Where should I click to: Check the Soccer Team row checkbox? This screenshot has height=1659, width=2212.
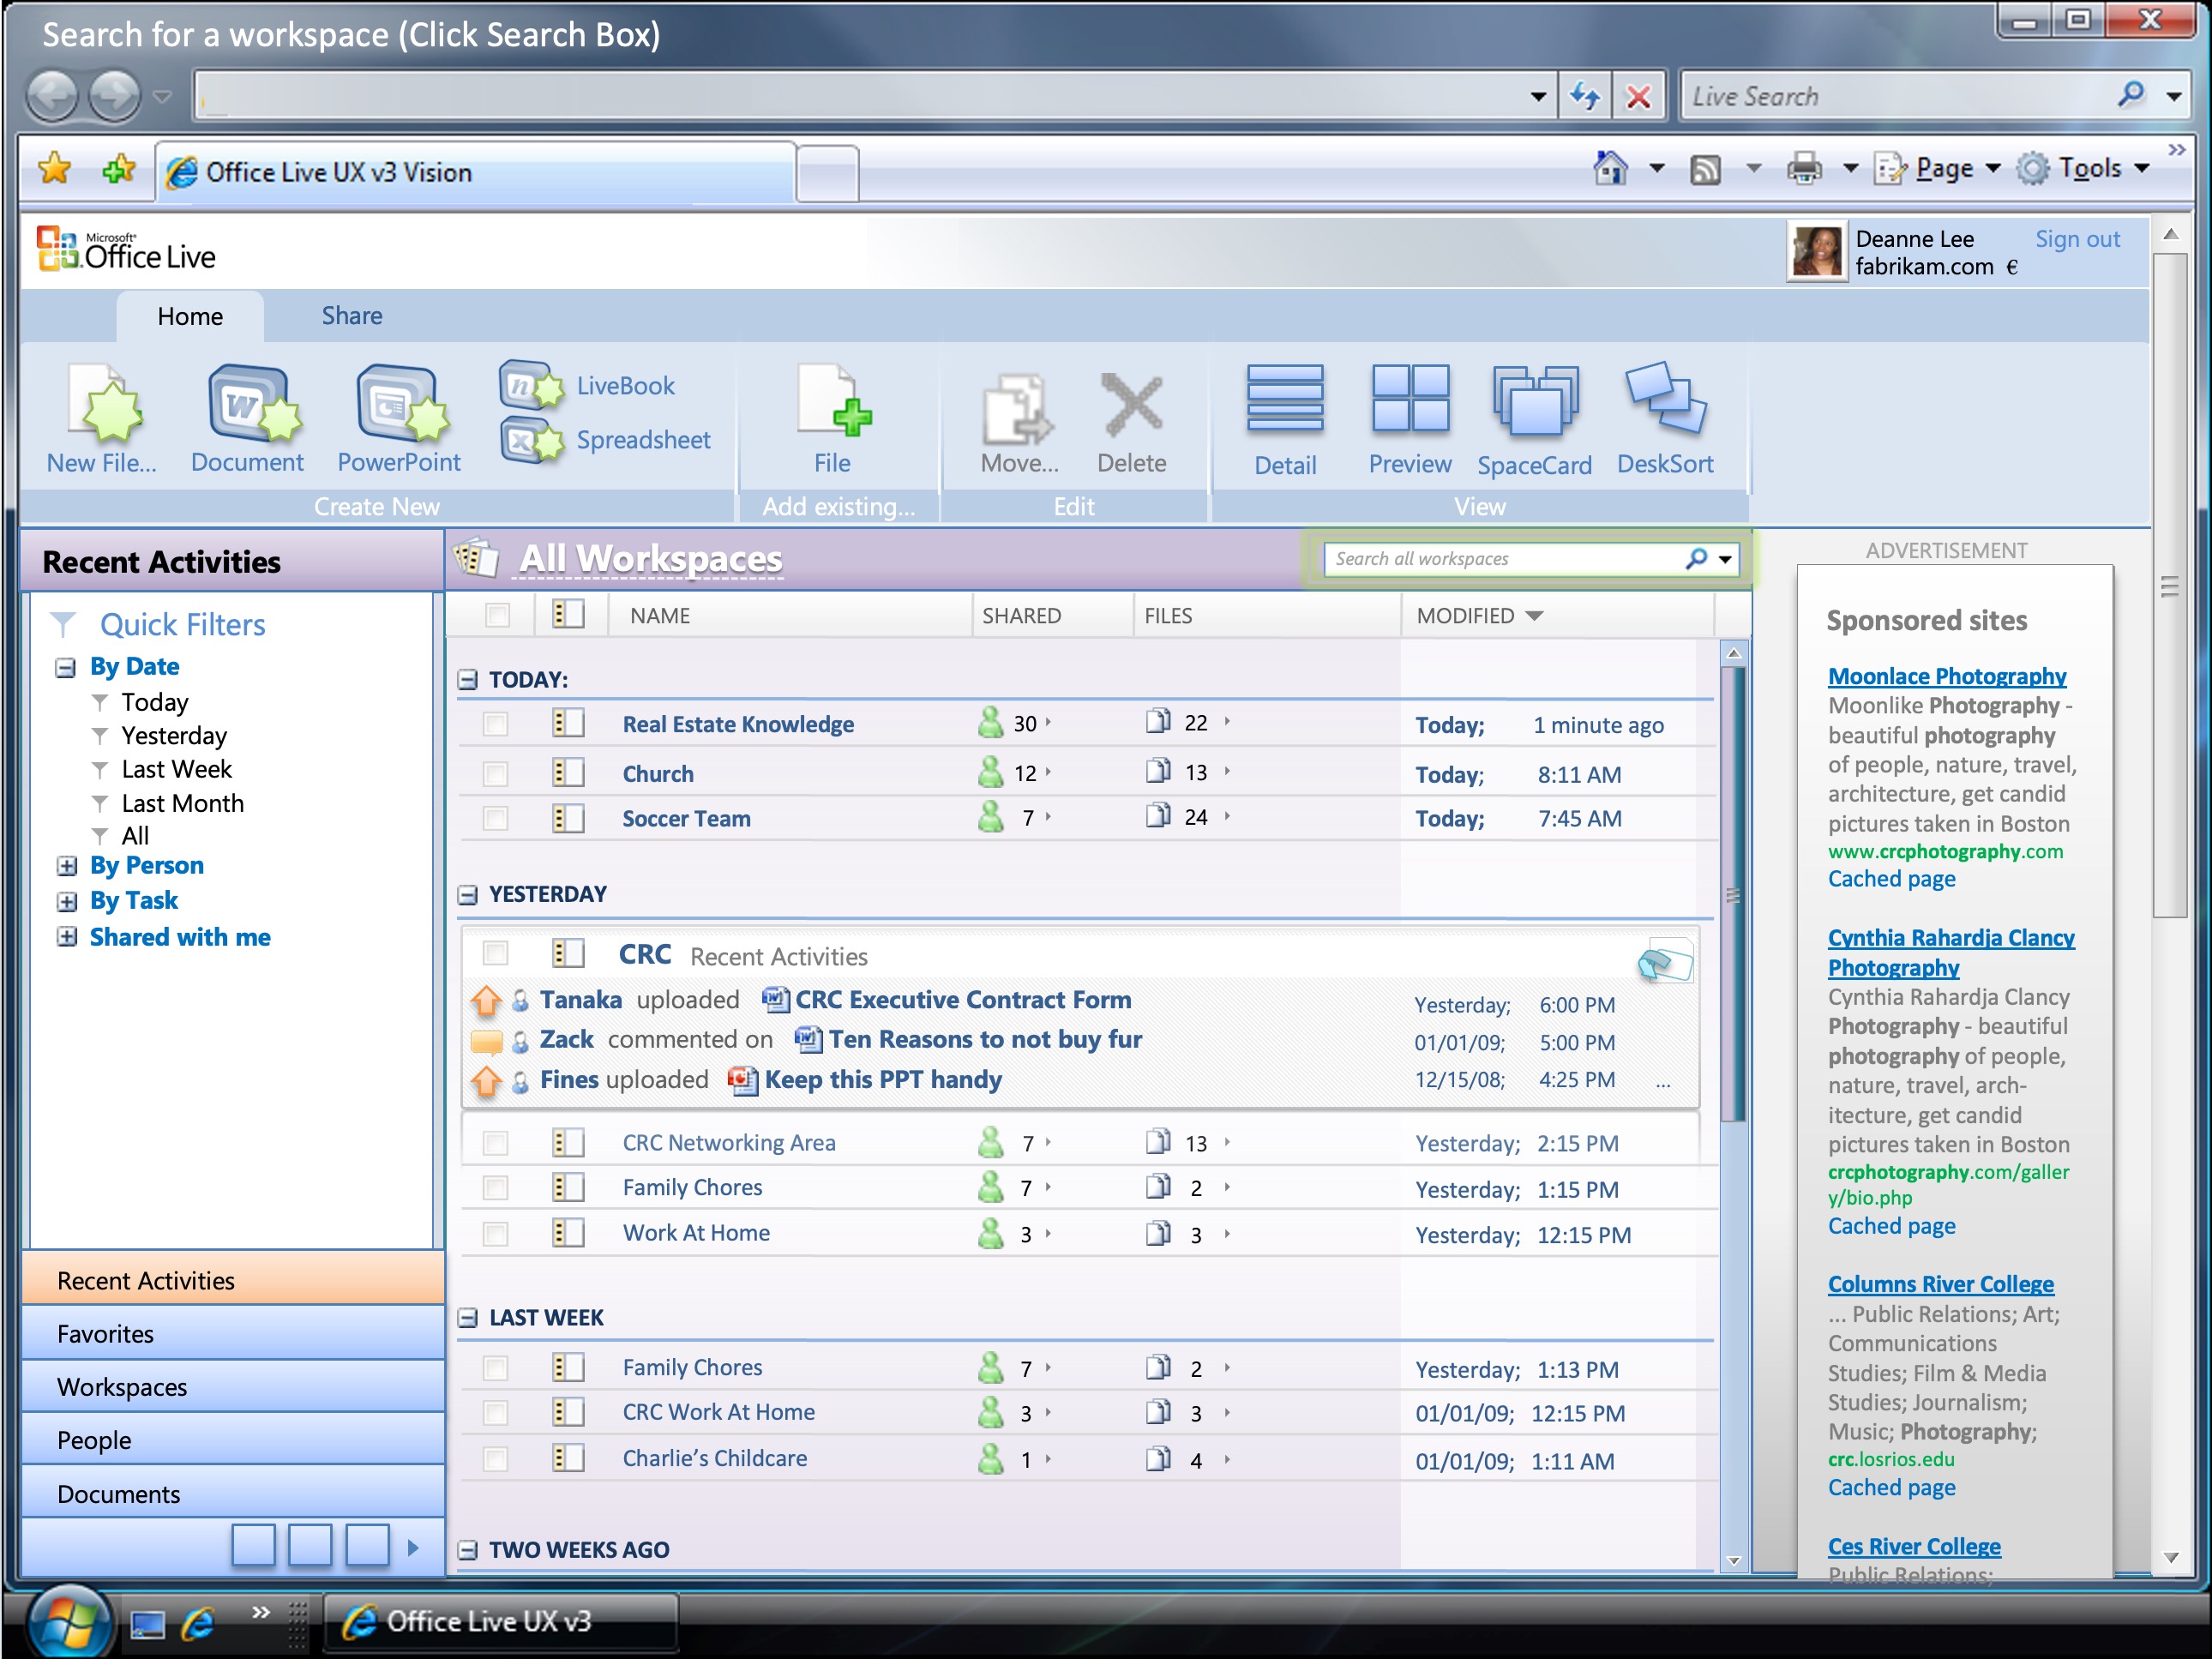[x=495, y=818]
